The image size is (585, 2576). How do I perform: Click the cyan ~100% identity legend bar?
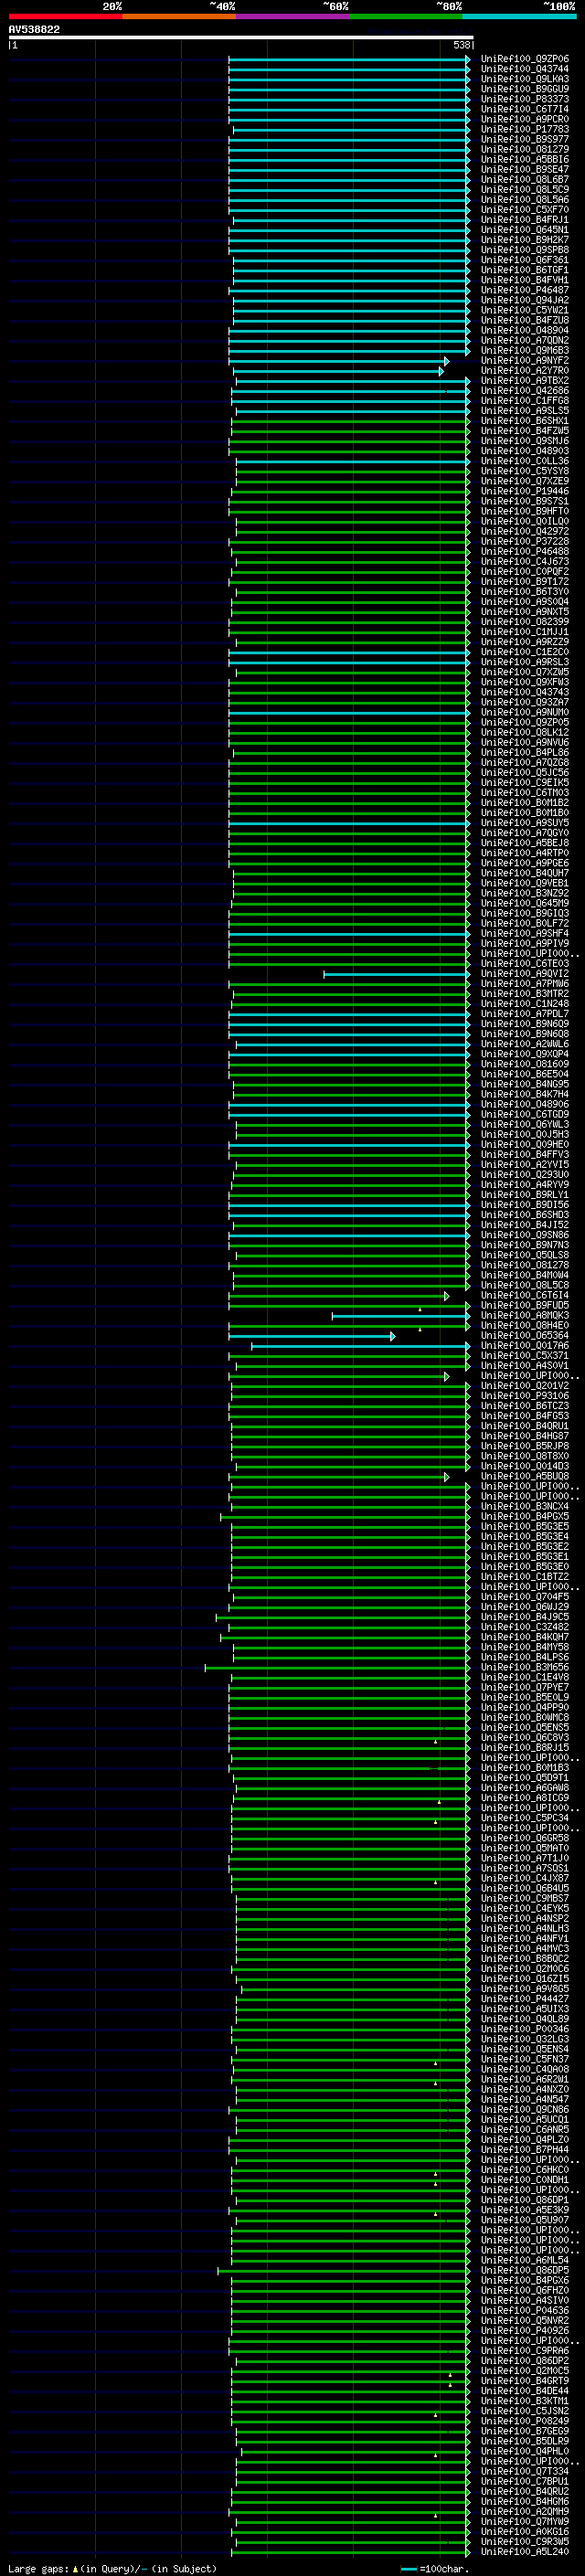coord(519,16)
